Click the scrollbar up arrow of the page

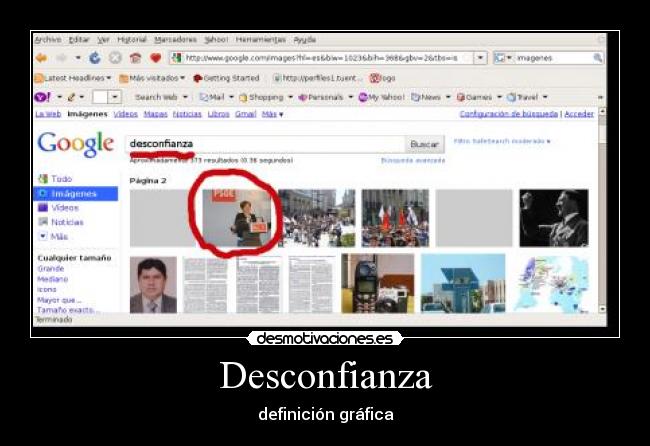[602, 112]
